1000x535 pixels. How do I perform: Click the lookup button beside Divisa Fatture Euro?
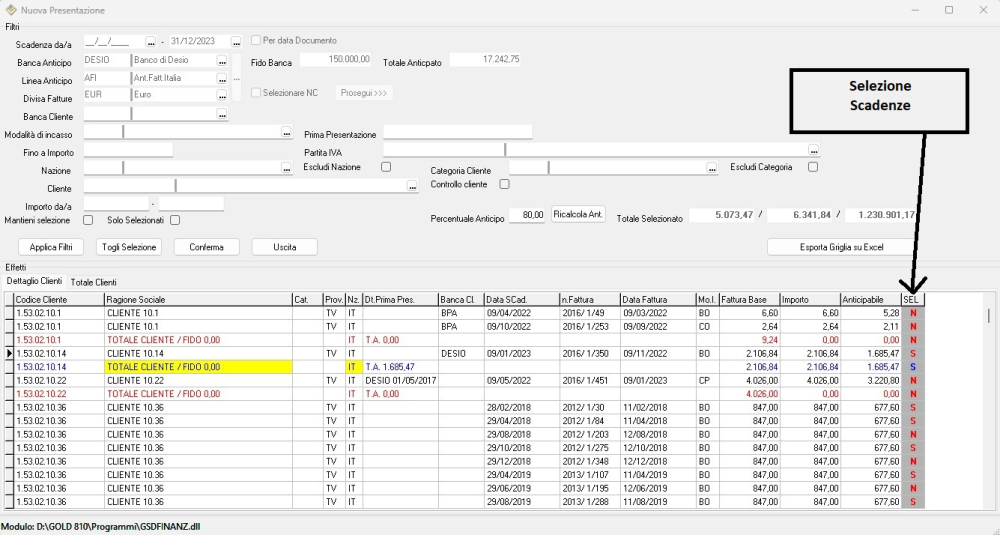point(222,96)
